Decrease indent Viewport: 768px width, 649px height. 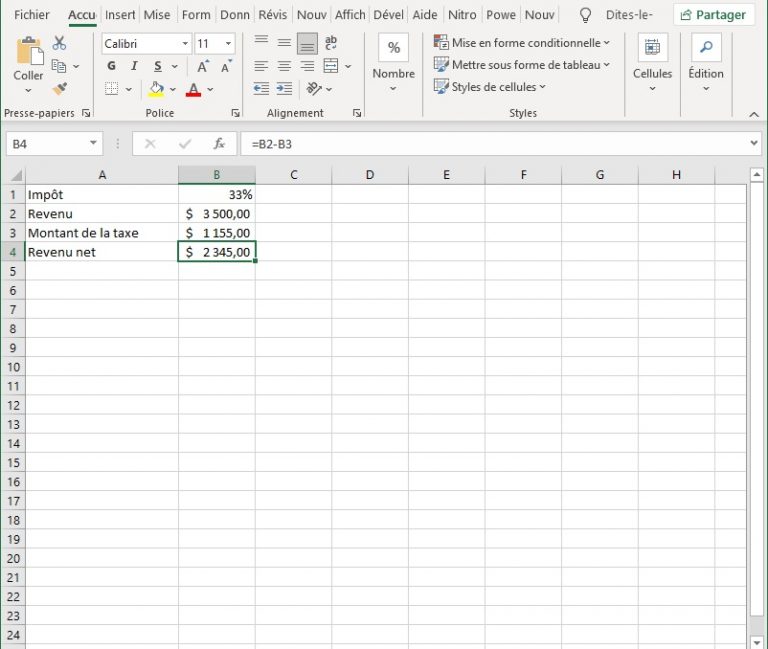point(261,89)
